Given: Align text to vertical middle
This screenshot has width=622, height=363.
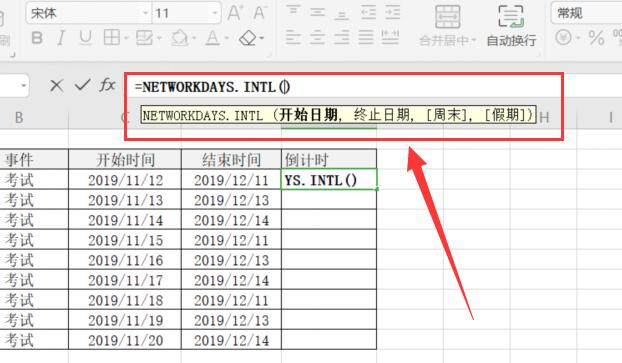Looking at the screenshot, I should pos(317,13).
